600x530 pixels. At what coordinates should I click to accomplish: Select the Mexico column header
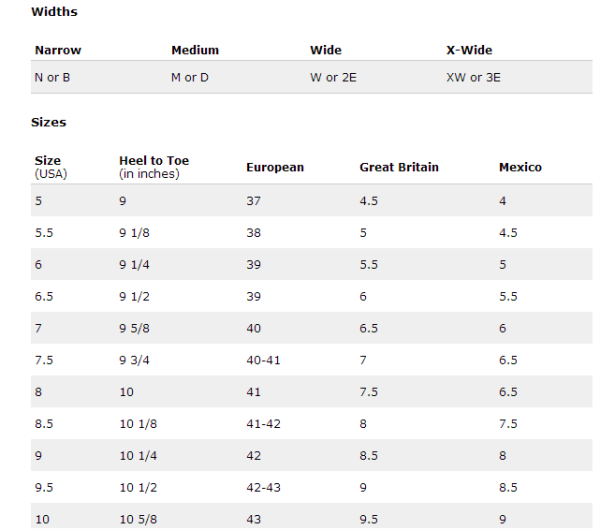click(x=520, y=167)
